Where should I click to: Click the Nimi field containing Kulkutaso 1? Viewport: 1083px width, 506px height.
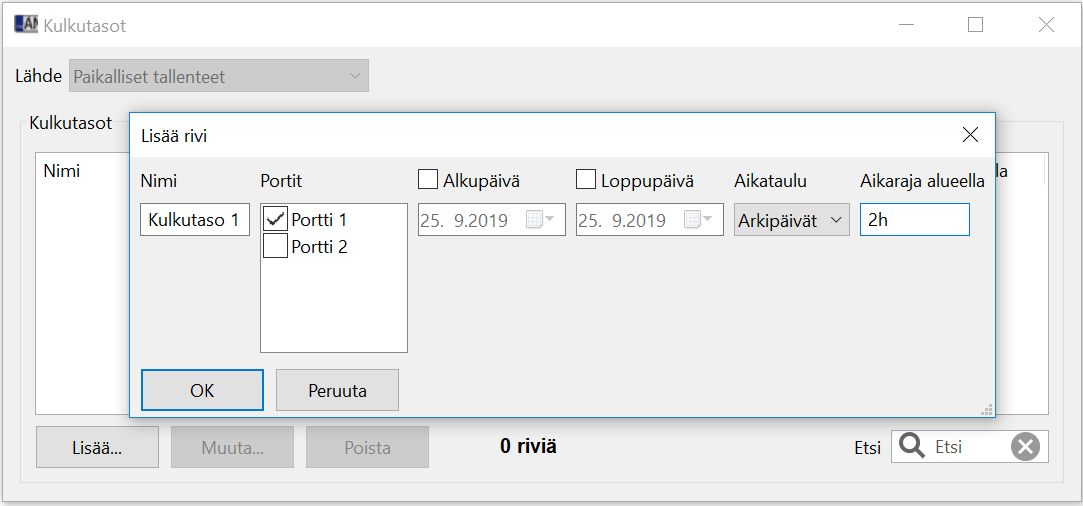(195, 220)
